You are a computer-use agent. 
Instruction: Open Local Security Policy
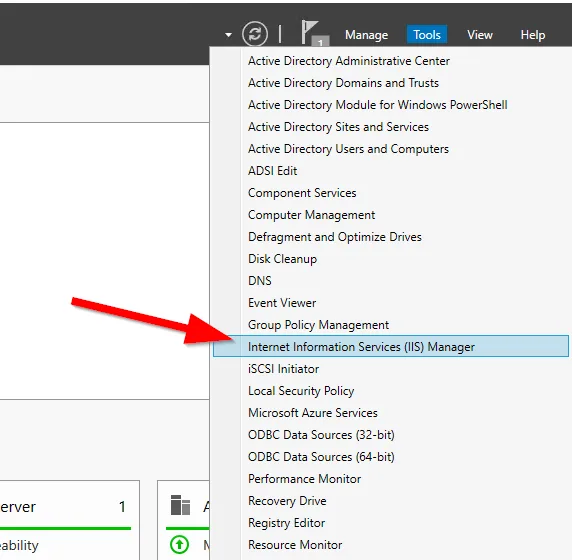tap(301, 391)
